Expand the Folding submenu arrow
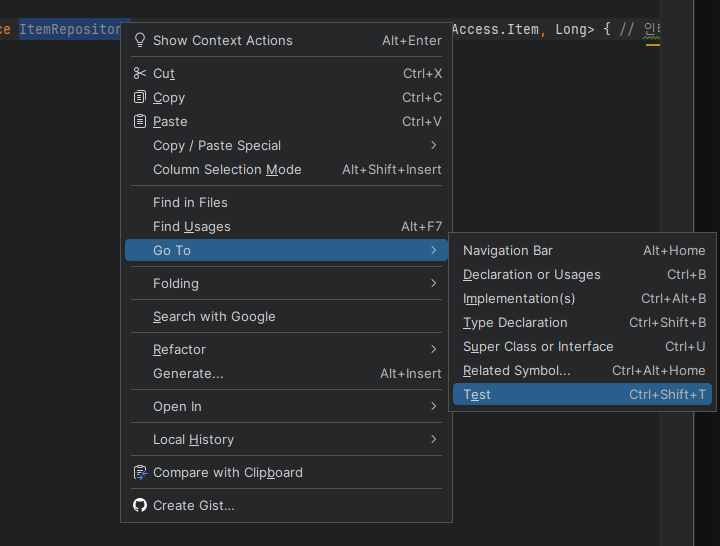The image size is (720, 546). tap(433, 283)
